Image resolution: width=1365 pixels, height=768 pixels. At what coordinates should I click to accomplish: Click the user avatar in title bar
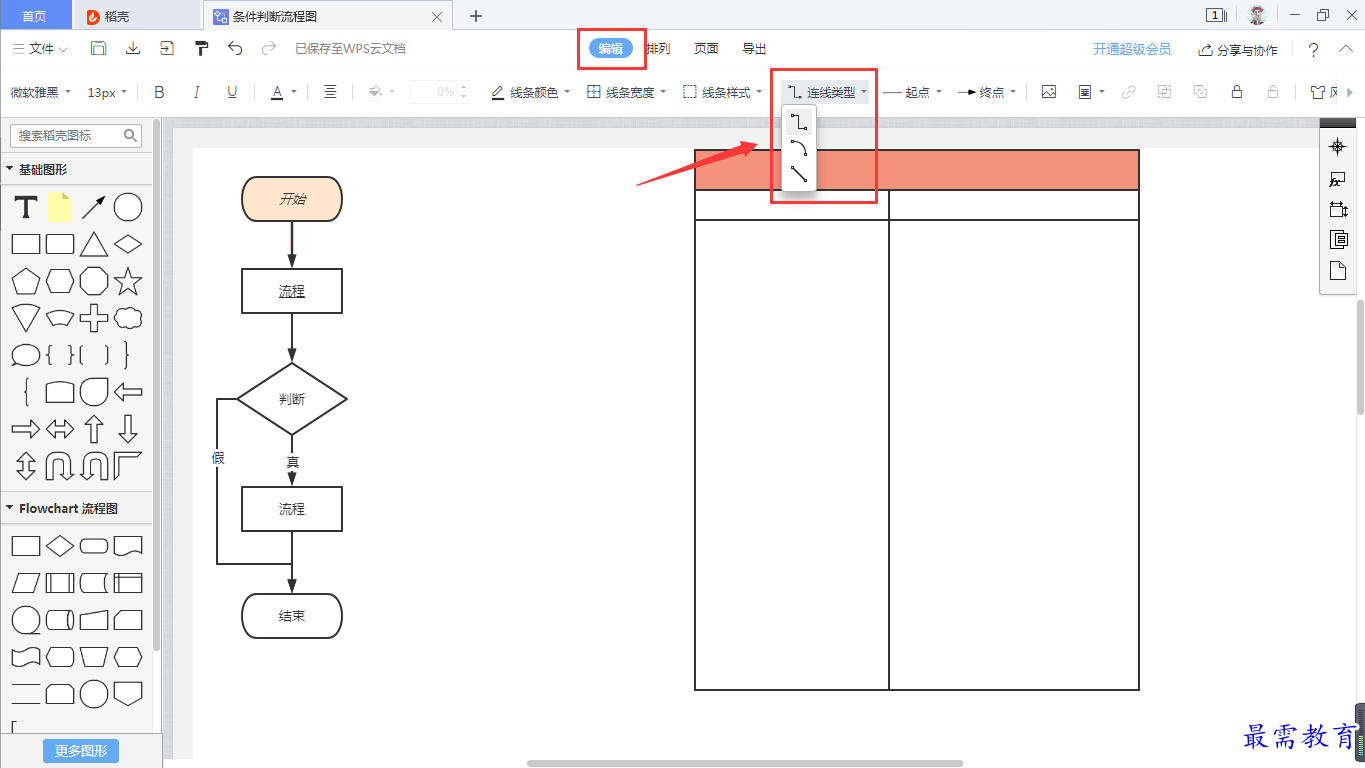pyautogui.click(x=1257, y=15)
